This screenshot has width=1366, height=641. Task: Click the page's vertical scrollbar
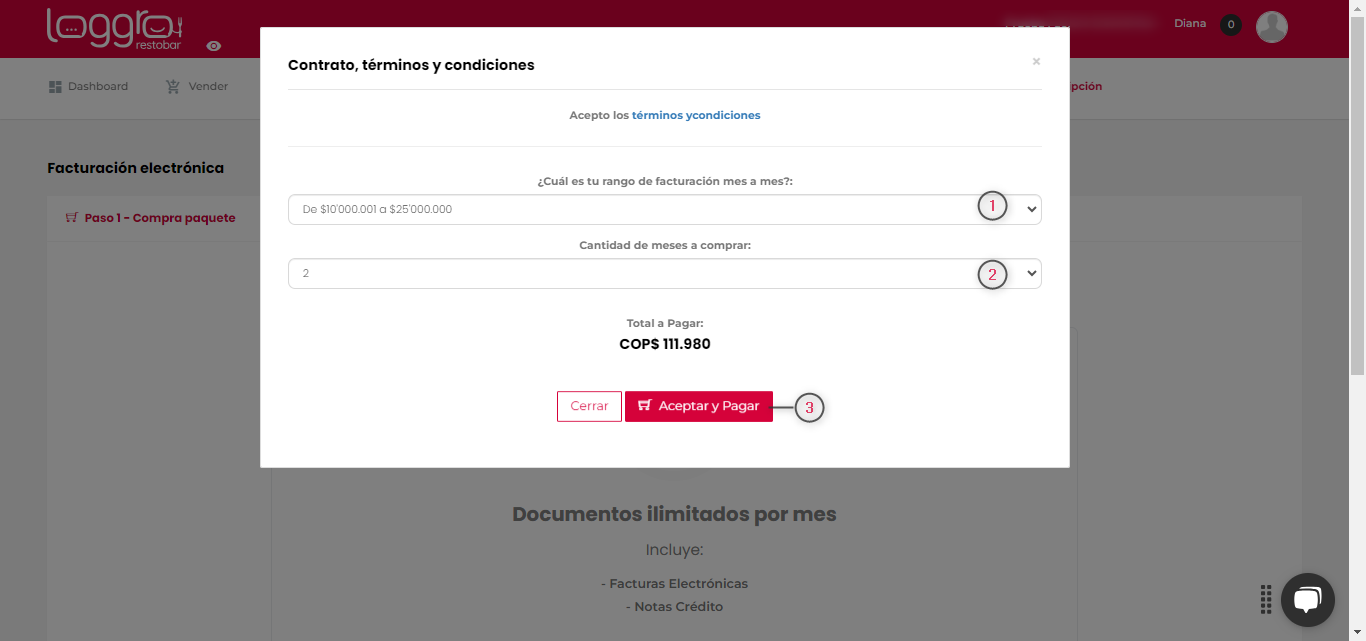(1357, 200)
